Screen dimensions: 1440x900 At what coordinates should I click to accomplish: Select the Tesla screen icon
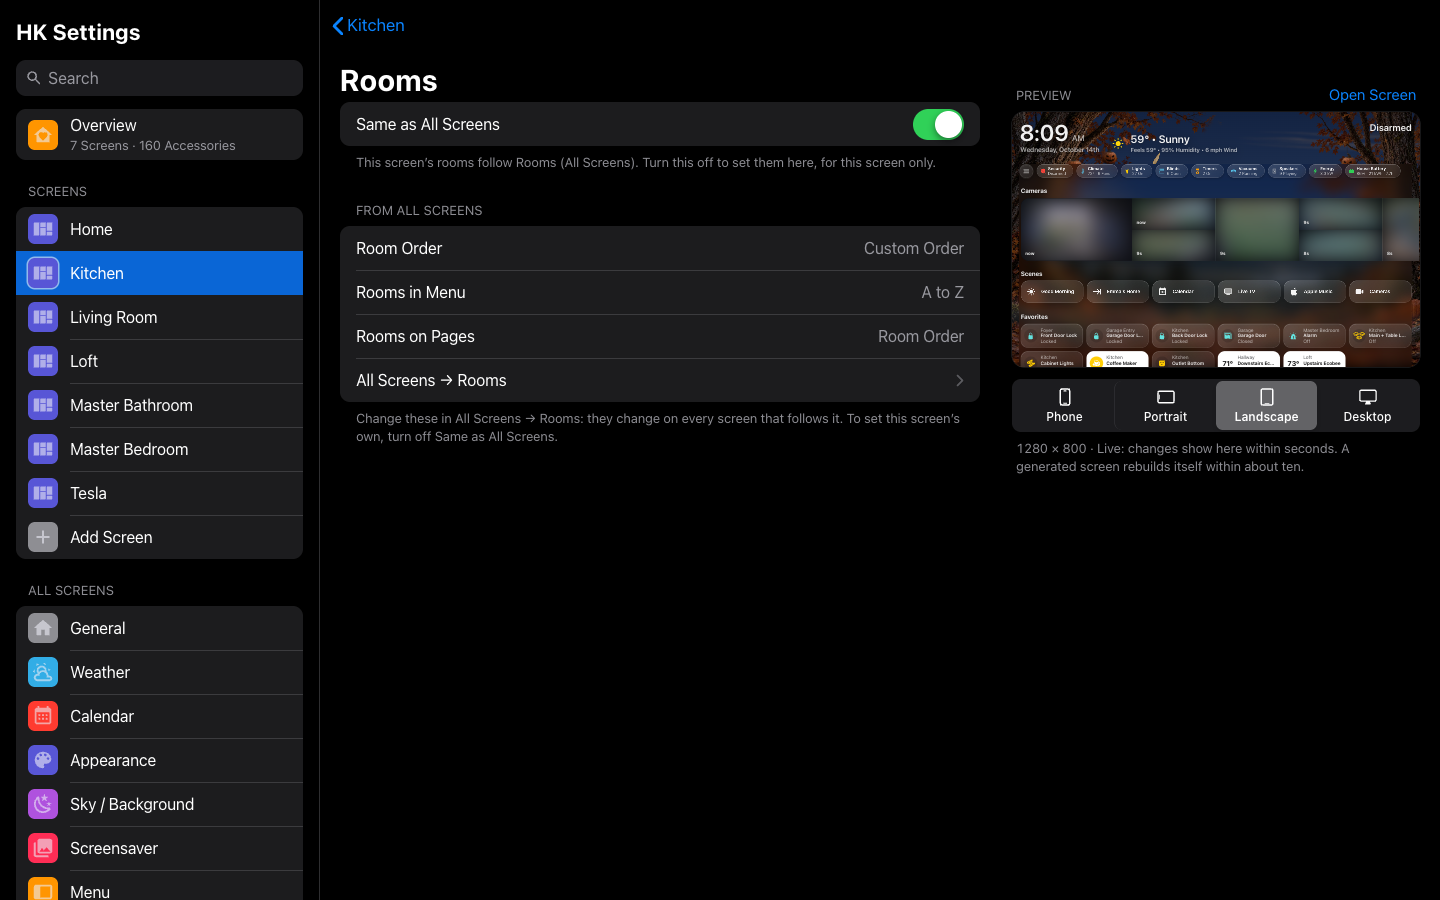[43, 493]
